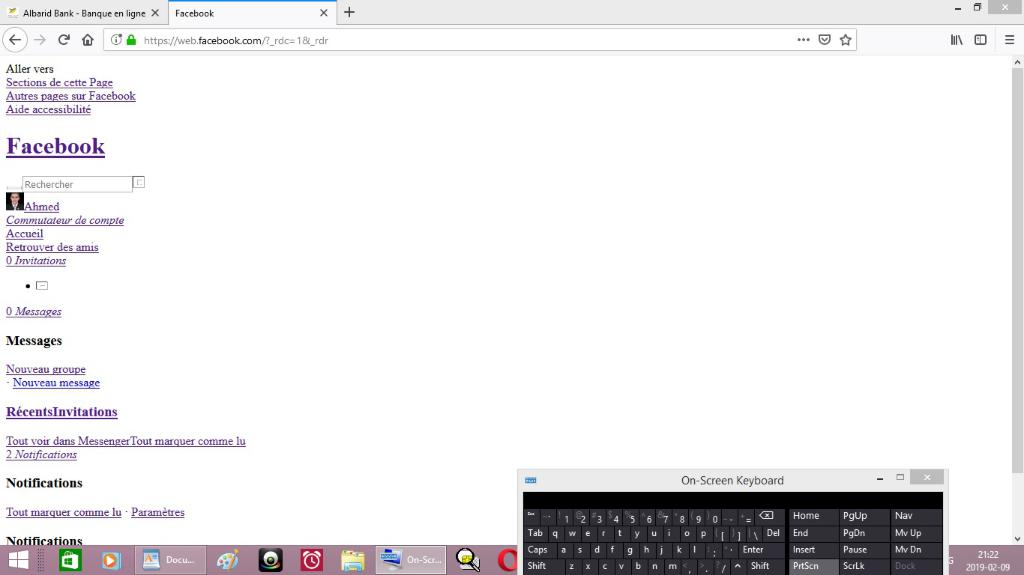1024x575 pixels.
Task: Bookmark this page with the star
Action: point(846,40)
